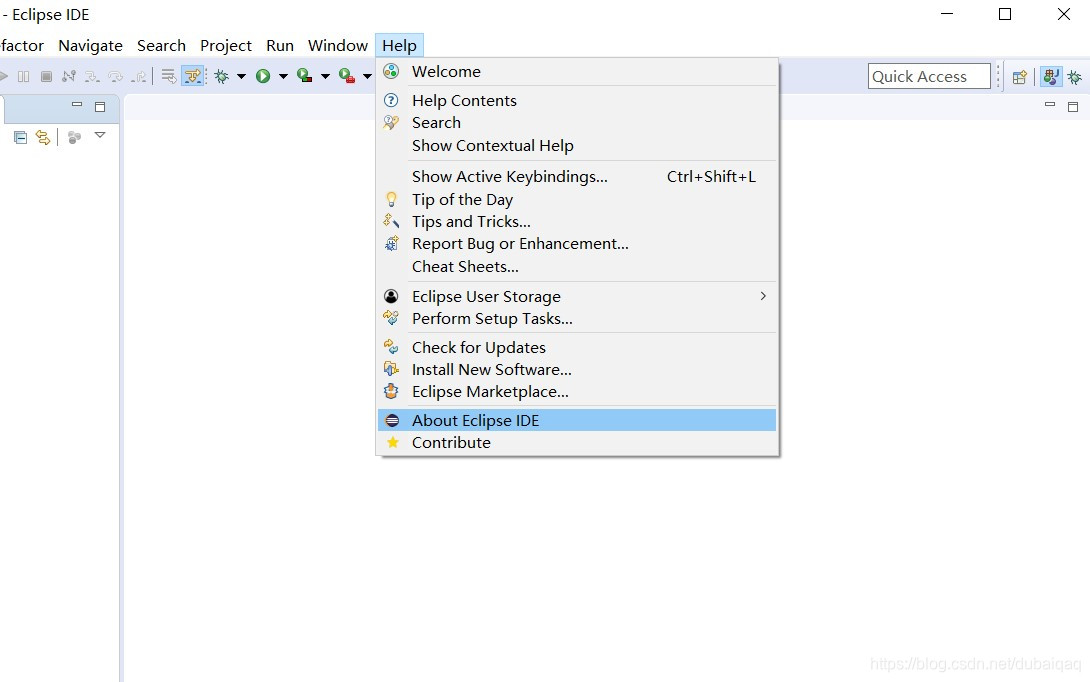1090x682 pixels.
Task: Select Check for Updates
Action: tap(577, 348)
